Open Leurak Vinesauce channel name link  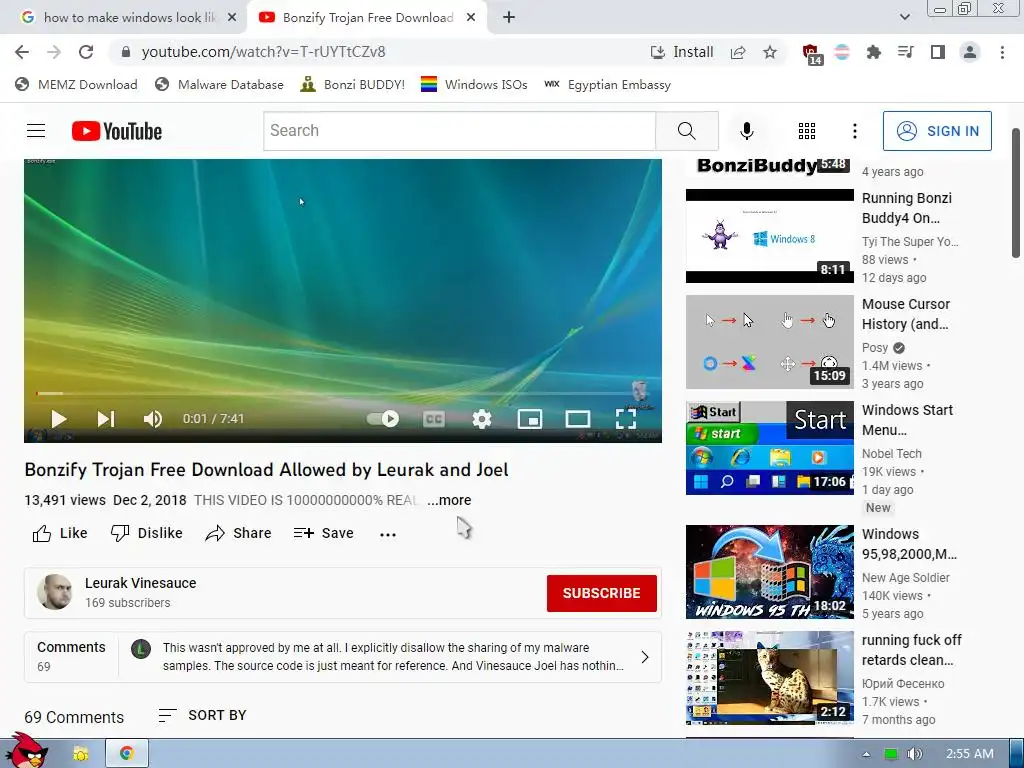(x=140, y=583)
